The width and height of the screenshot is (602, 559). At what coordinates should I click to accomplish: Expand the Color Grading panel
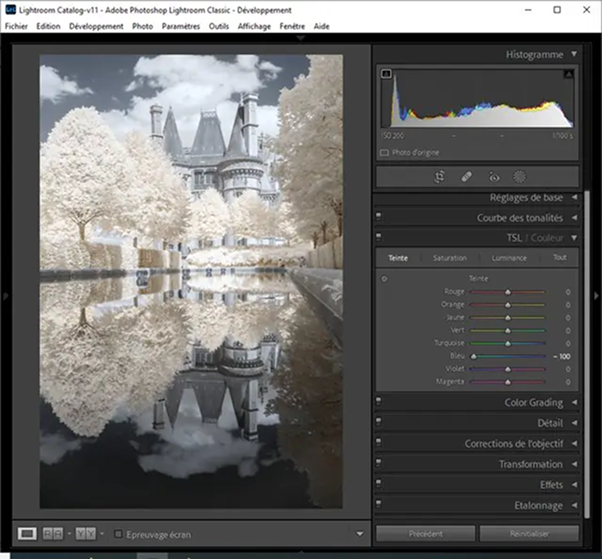click(x=575, y=402)
